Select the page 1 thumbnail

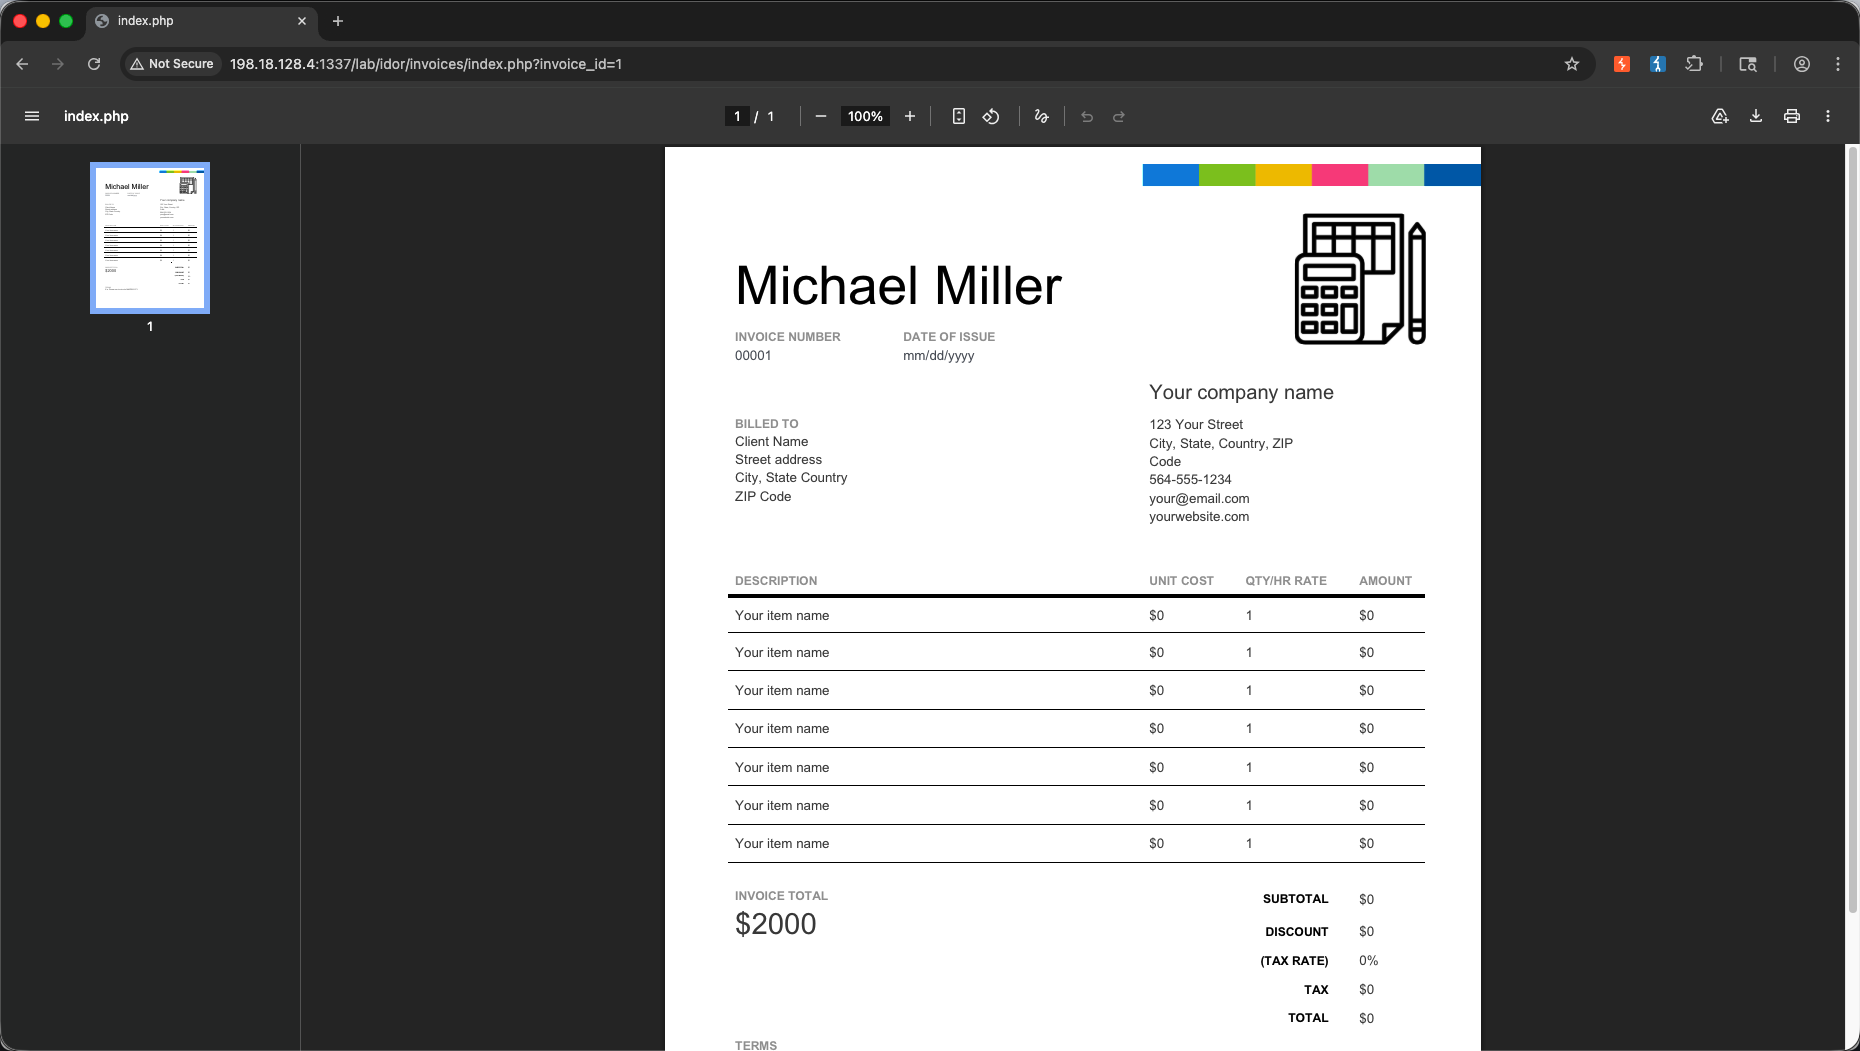(x=150, y=238)
